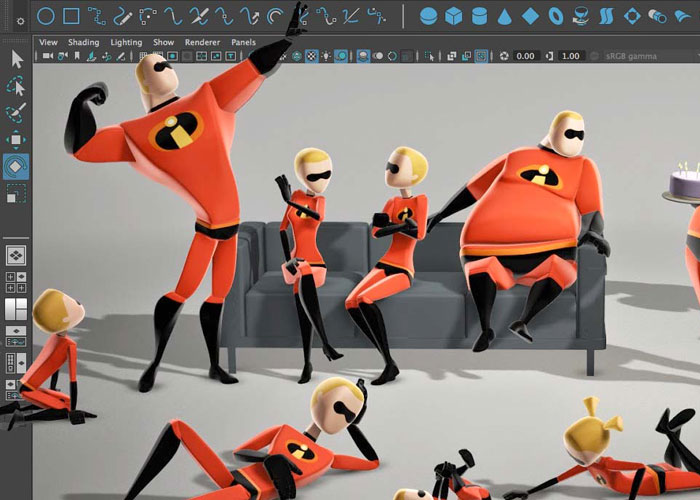Select the NURBS Circle shelf tool
The image size is (700, 500).
click(x=46, y=16)
